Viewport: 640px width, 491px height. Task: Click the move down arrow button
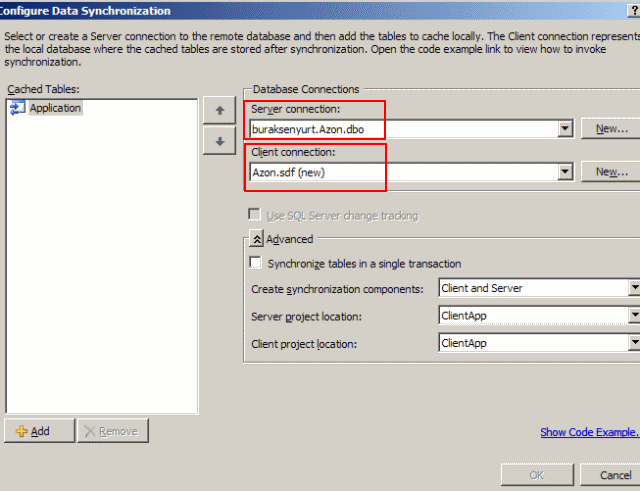click(218, 140)
